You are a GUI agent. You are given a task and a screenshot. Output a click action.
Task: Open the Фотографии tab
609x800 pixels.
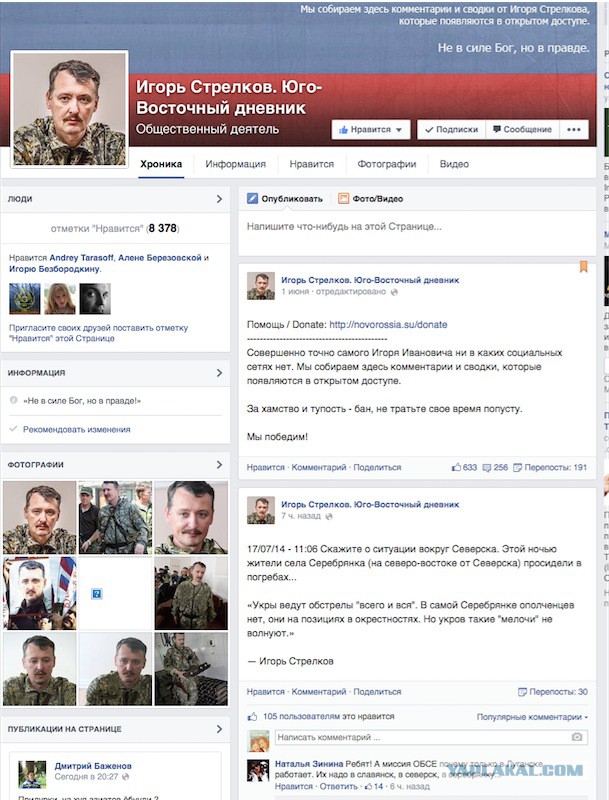387,164
